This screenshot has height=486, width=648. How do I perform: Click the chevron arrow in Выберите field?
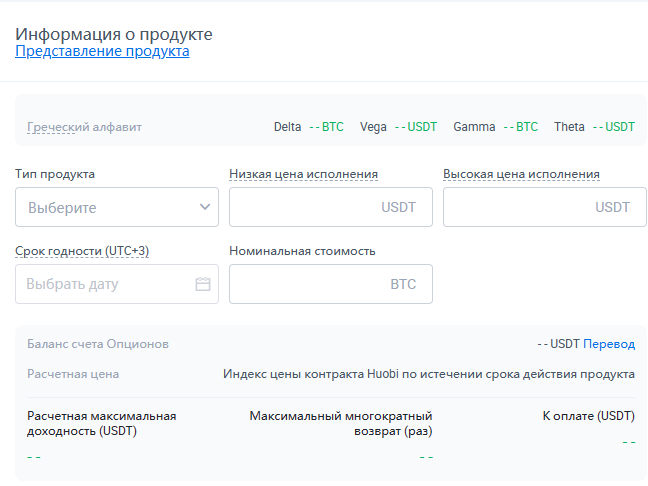pos(205,207)
